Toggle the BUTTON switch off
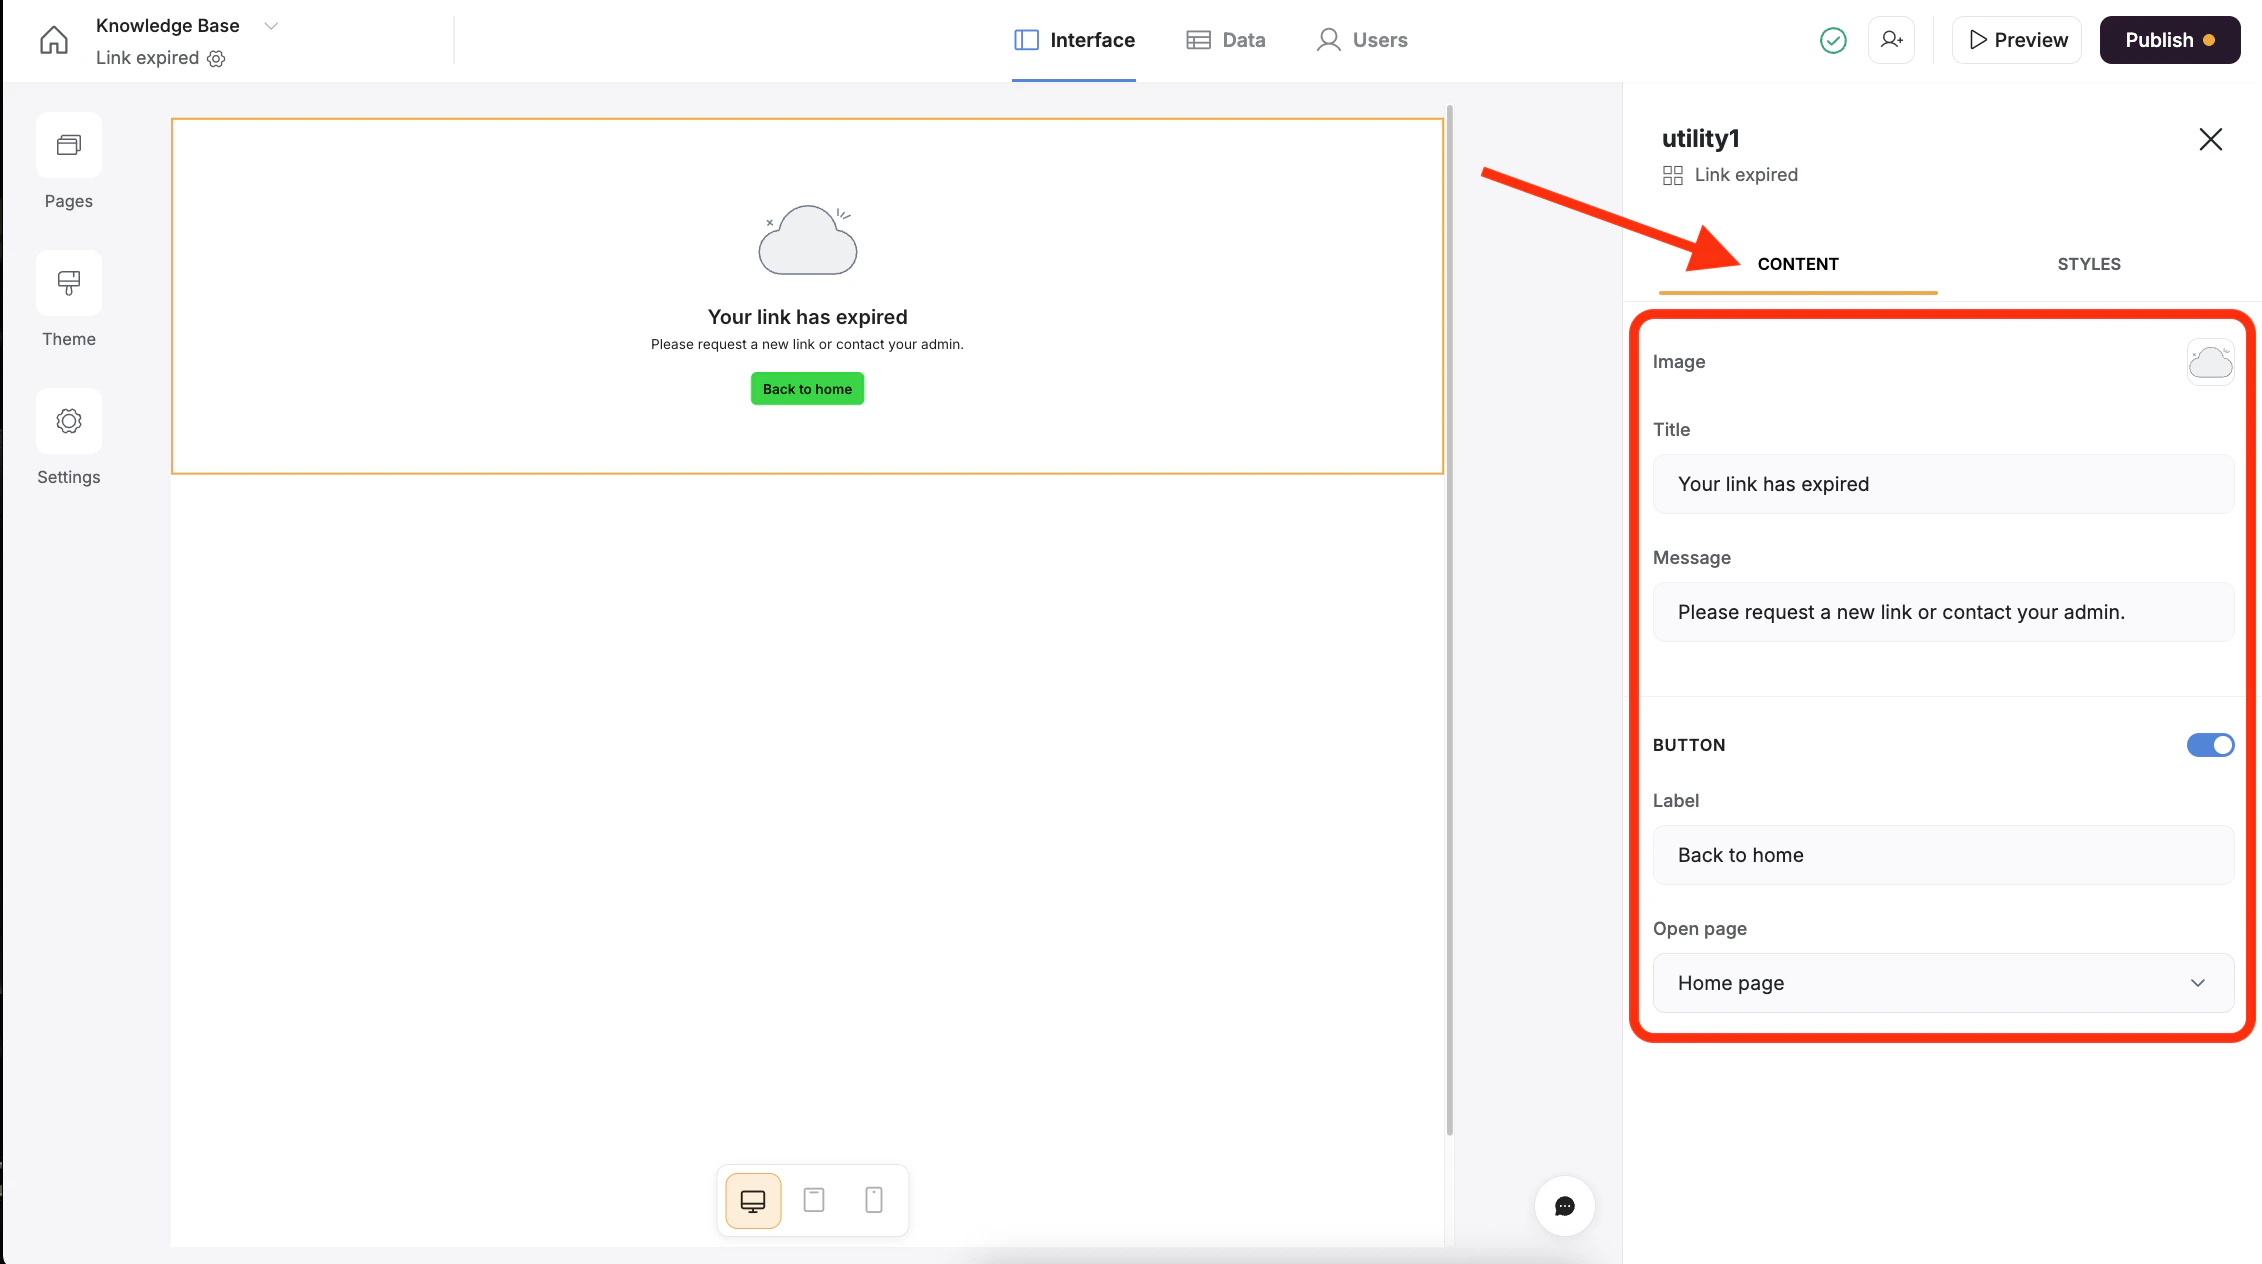This screenshot has height=1264, width=2262. click(x=2210, y=745)
